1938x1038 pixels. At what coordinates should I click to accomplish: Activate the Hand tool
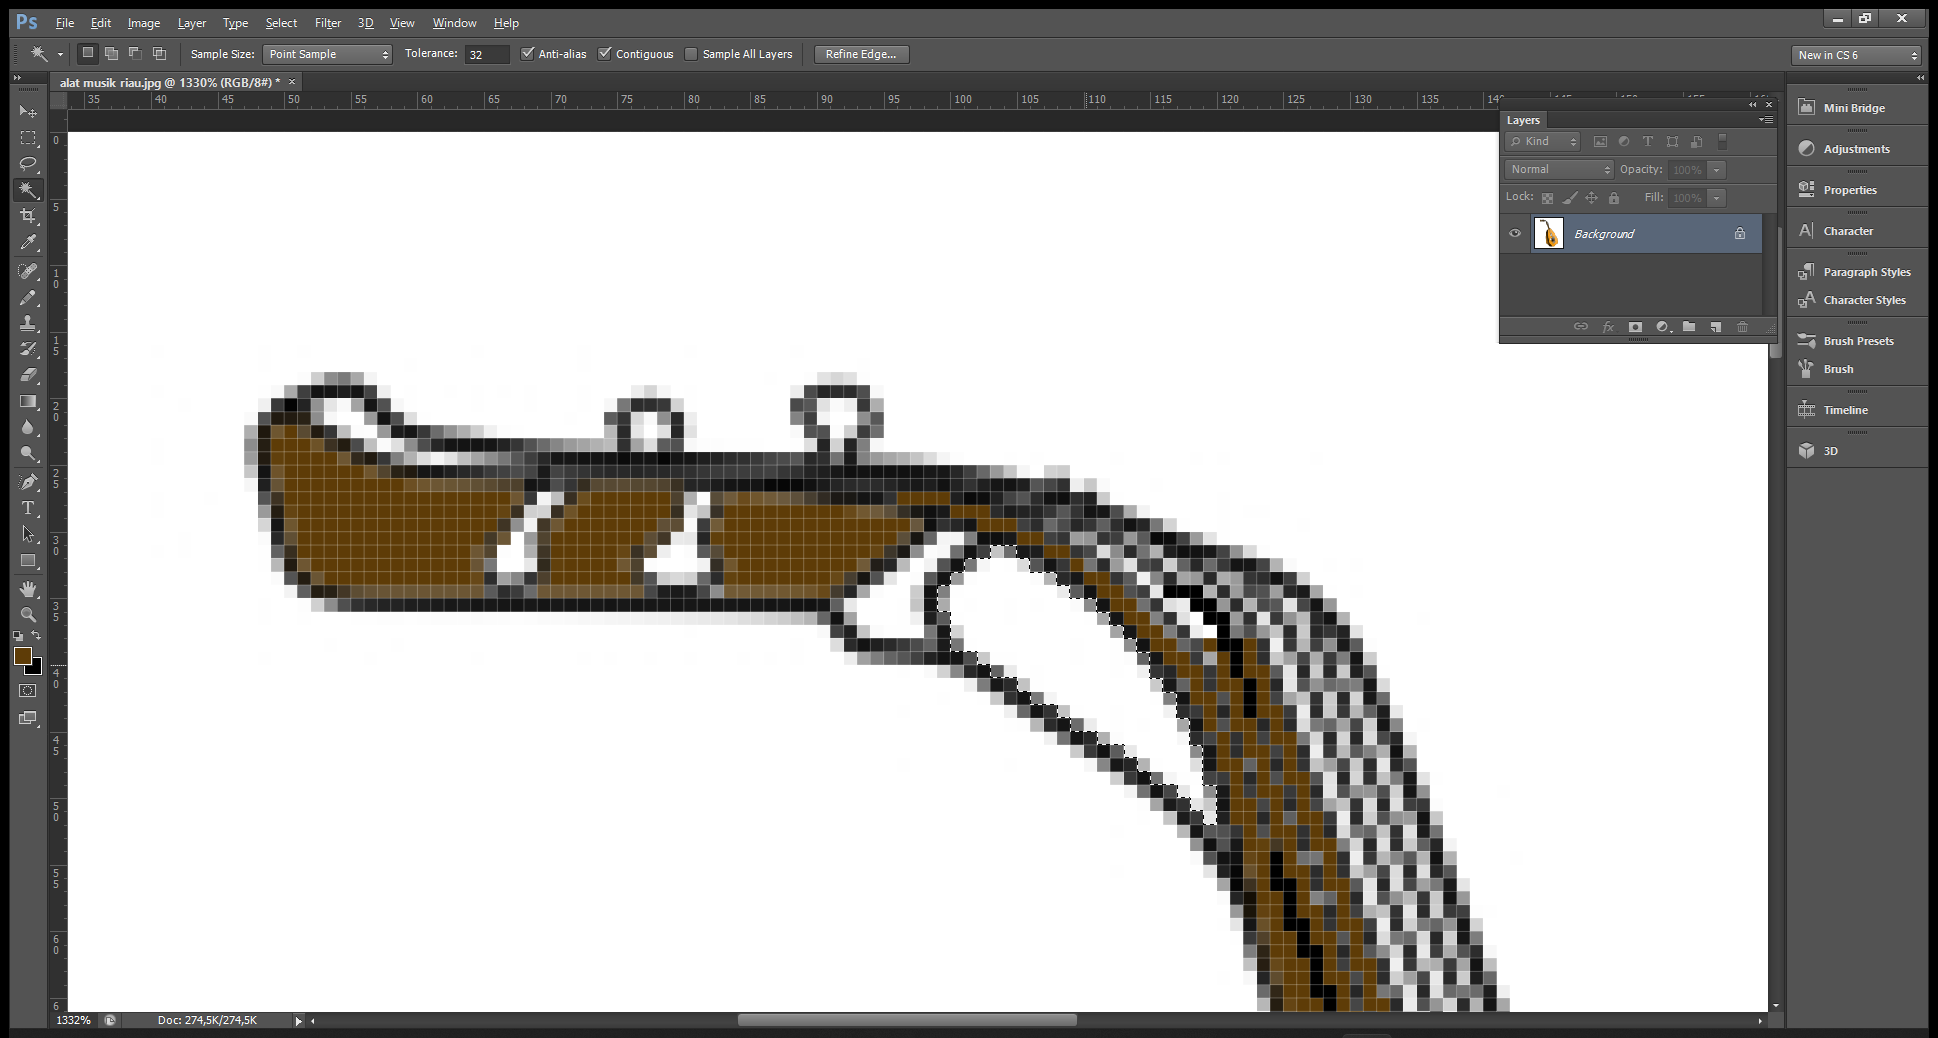28,588
